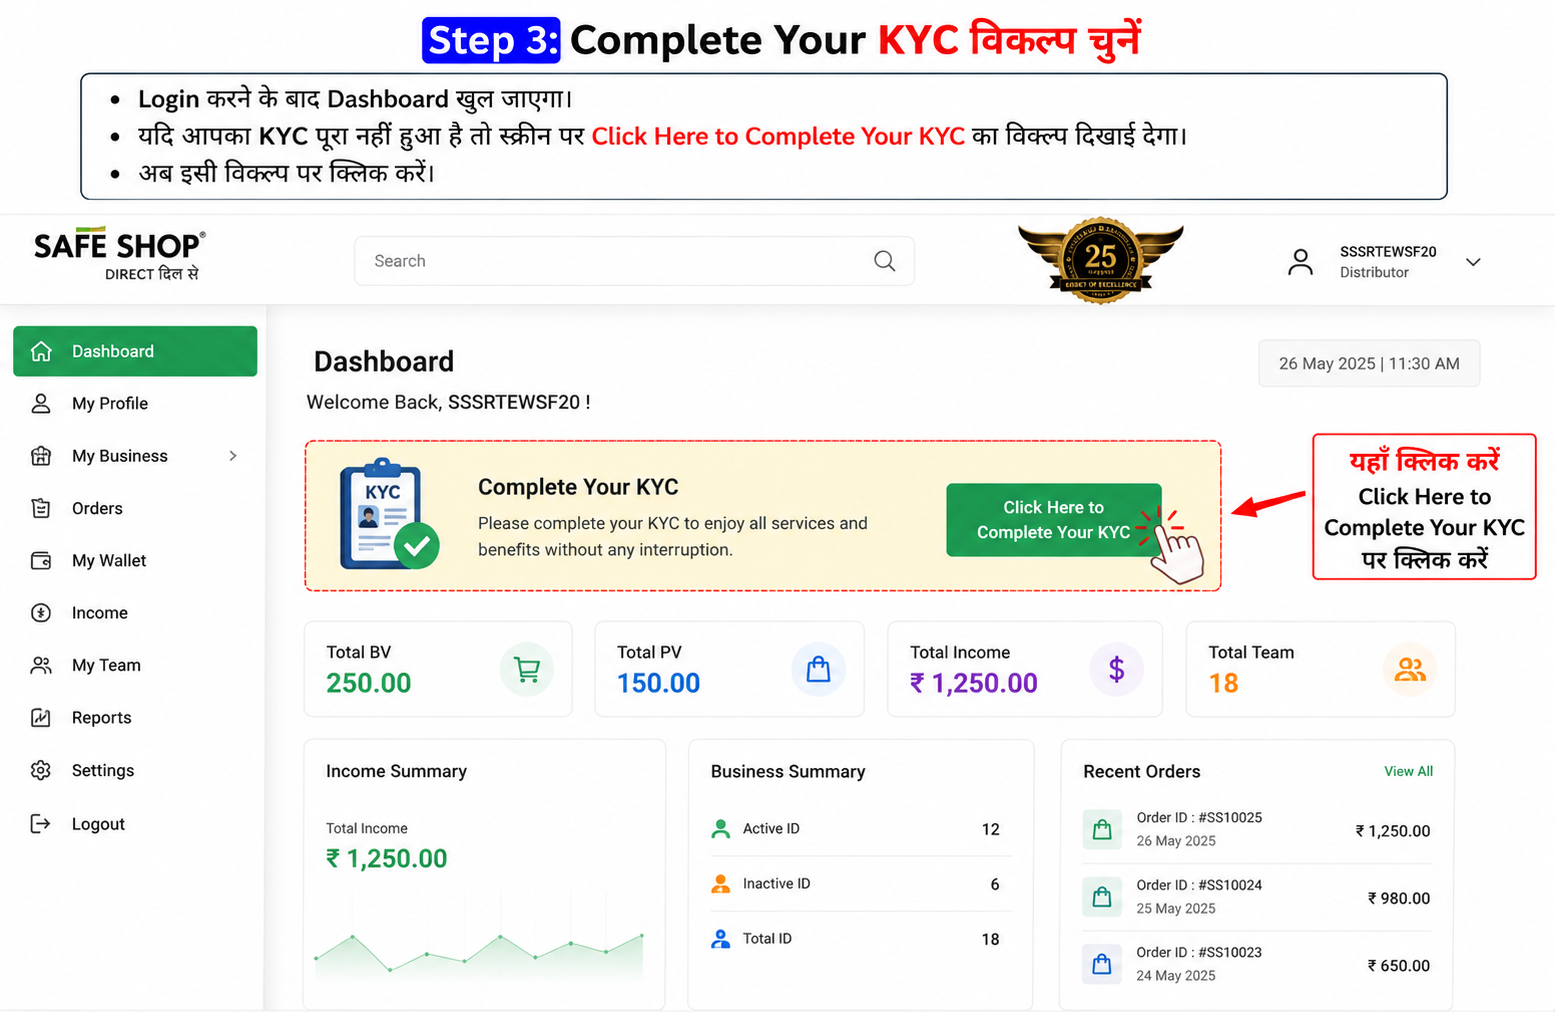The width and height of the screenshot is (1555, 1012).
Task: Open View All recent orders link
Action: 1408,771
